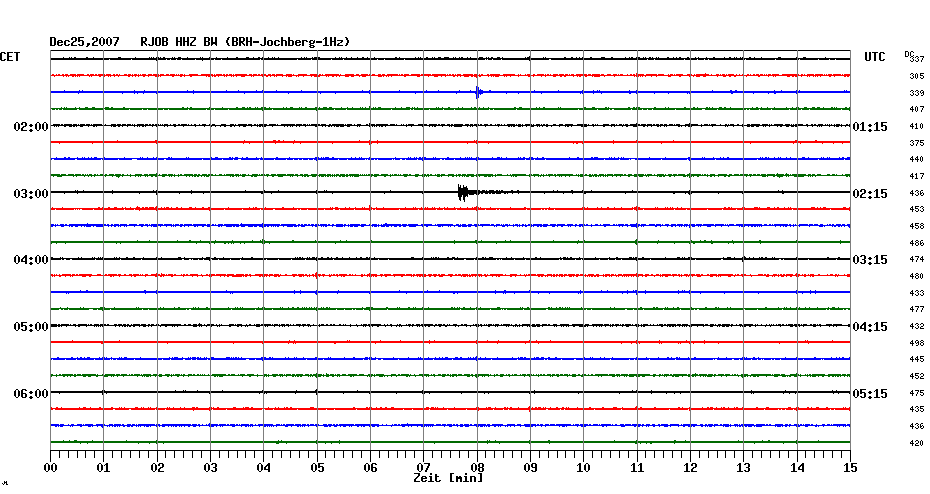Select DC offset value 337
Screen dimensions: 930x494
[917, 59]
